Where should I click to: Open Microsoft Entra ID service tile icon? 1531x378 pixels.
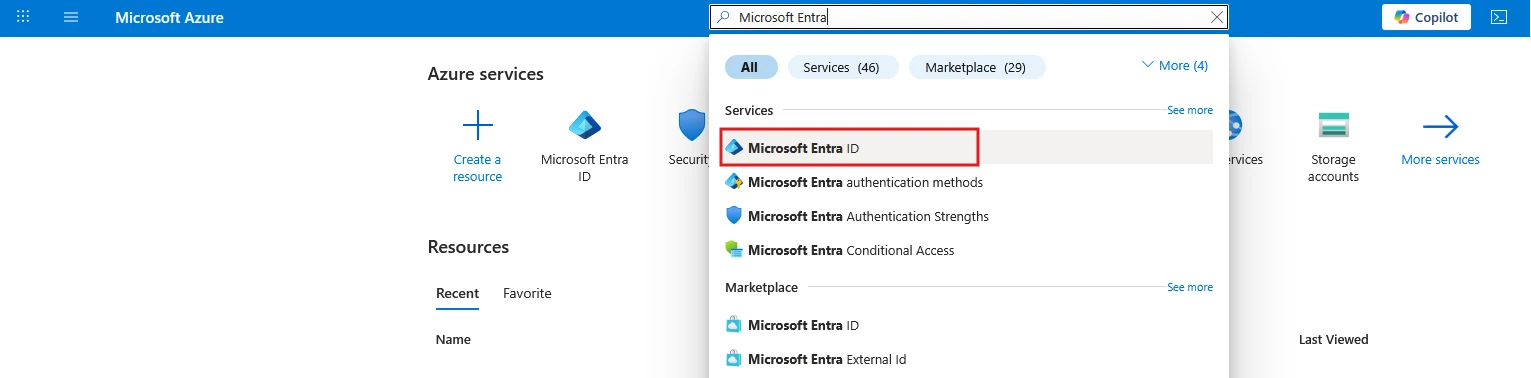coord(585,125)
